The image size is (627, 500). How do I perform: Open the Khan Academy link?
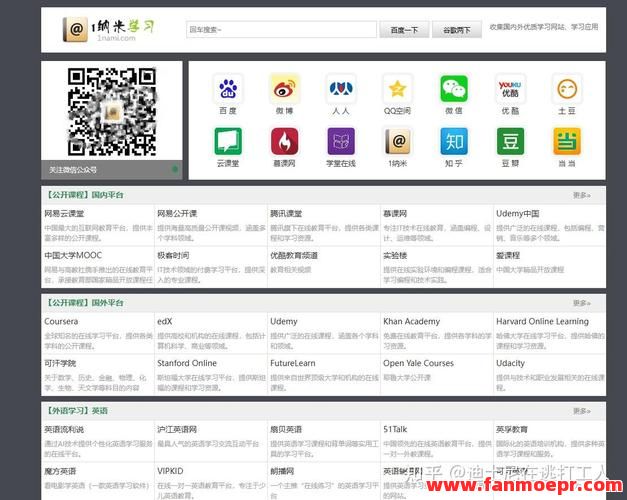(x=411, y=321)
